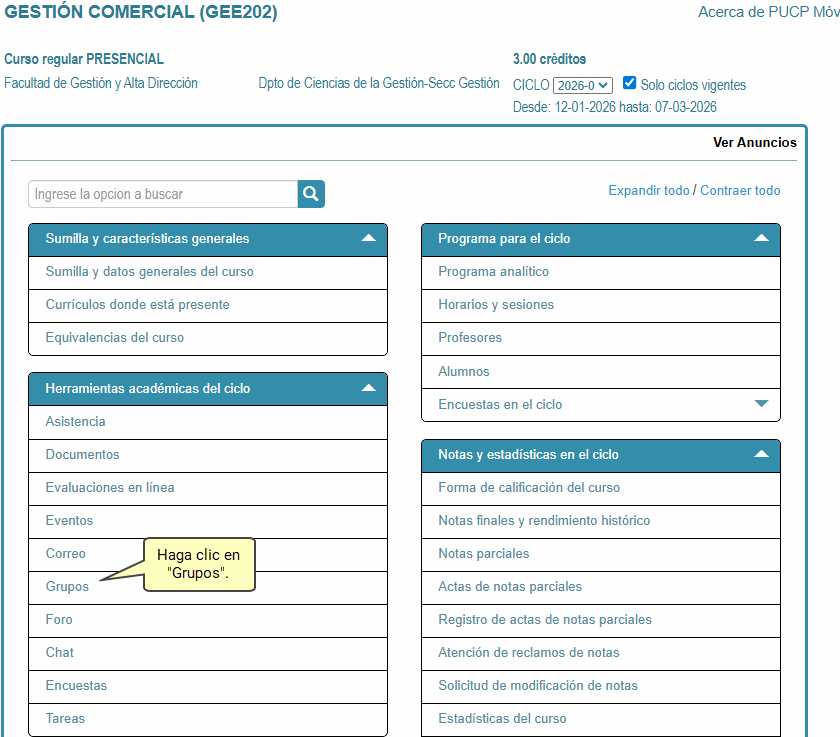Click the Expandir todo link

click(648, 190)
